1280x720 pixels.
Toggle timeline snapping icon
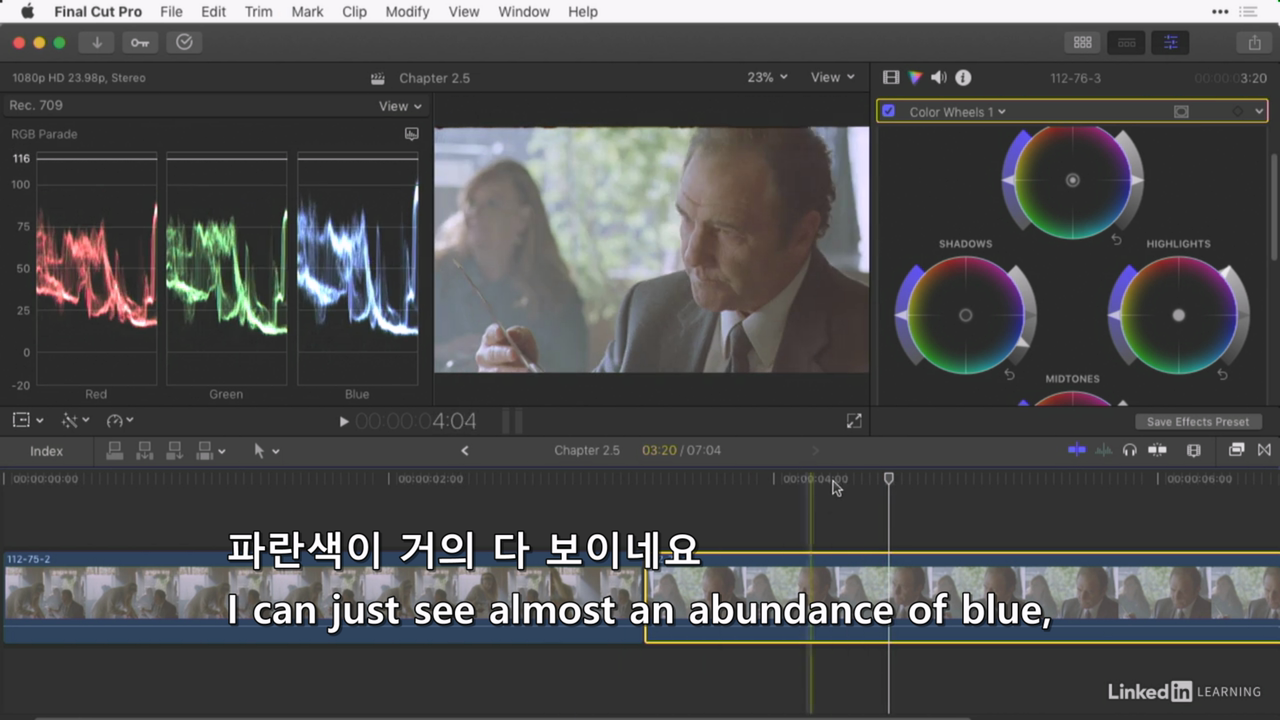point(1157,450)
